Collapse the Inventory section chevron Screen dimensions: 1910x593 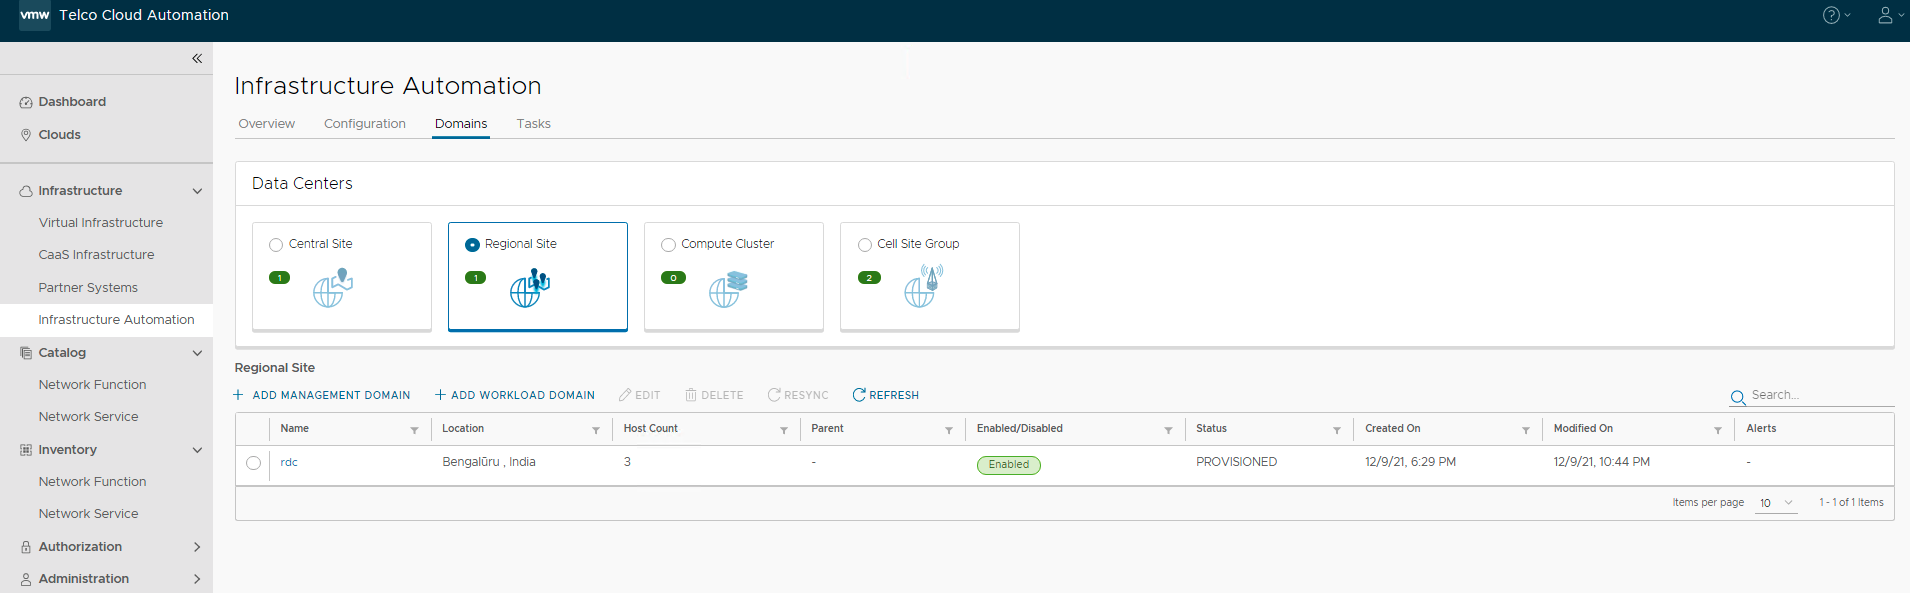[197, 450]
